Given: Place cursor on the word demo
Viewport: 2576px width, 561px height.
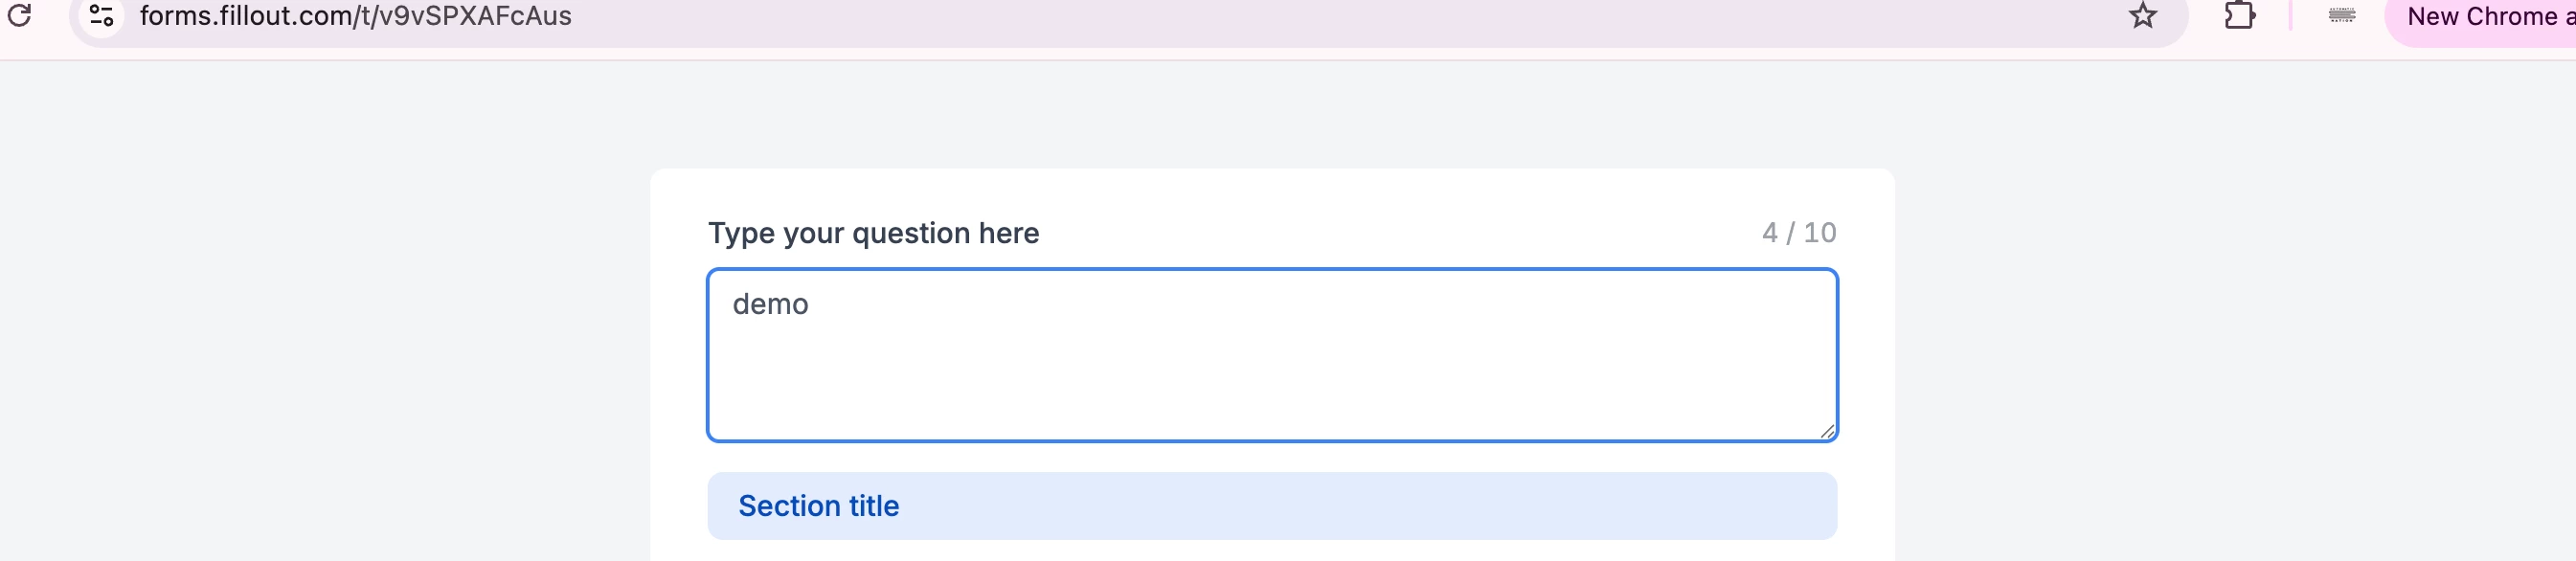Looking at the screenshot, I should pos(770,304).
